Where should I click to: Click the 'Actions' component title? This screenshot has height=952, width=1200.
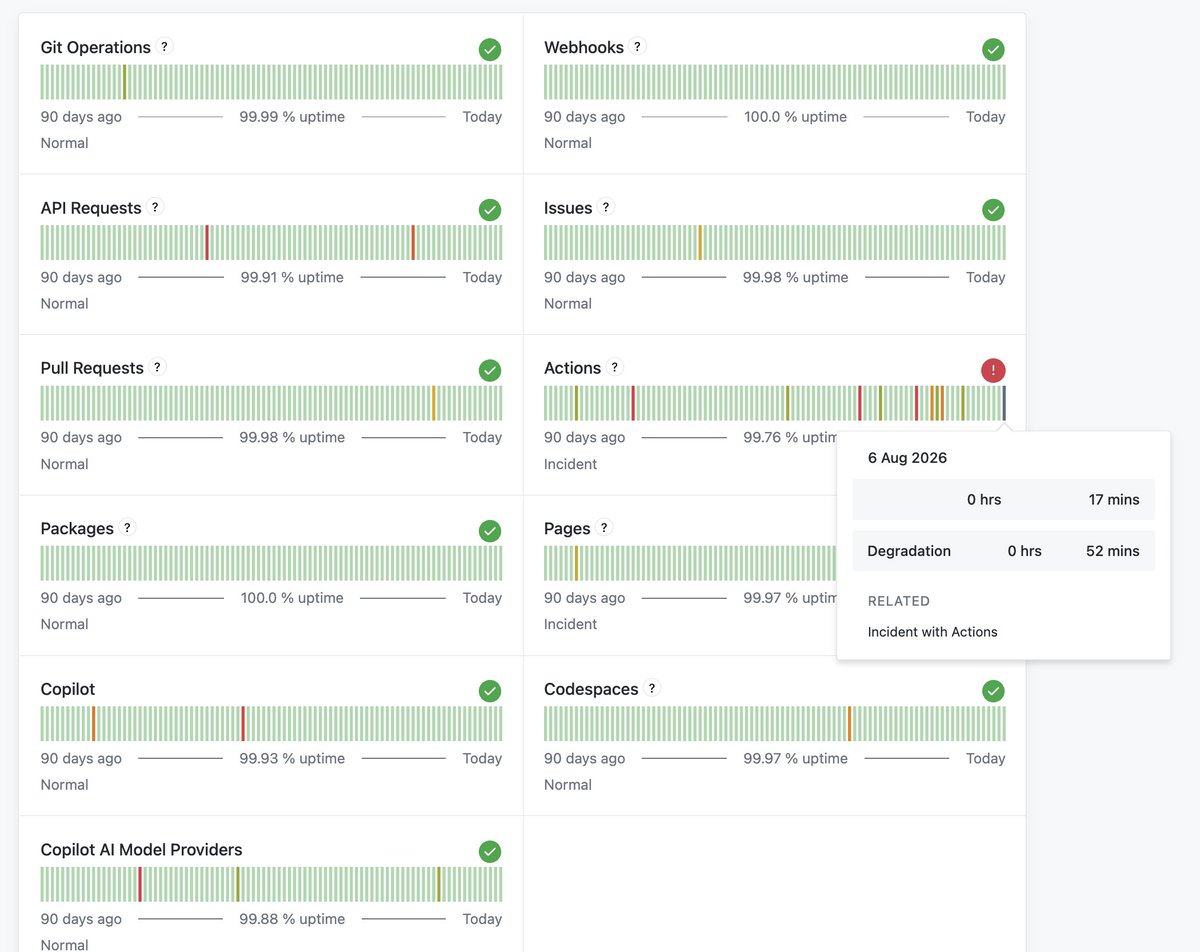point(572,368)
